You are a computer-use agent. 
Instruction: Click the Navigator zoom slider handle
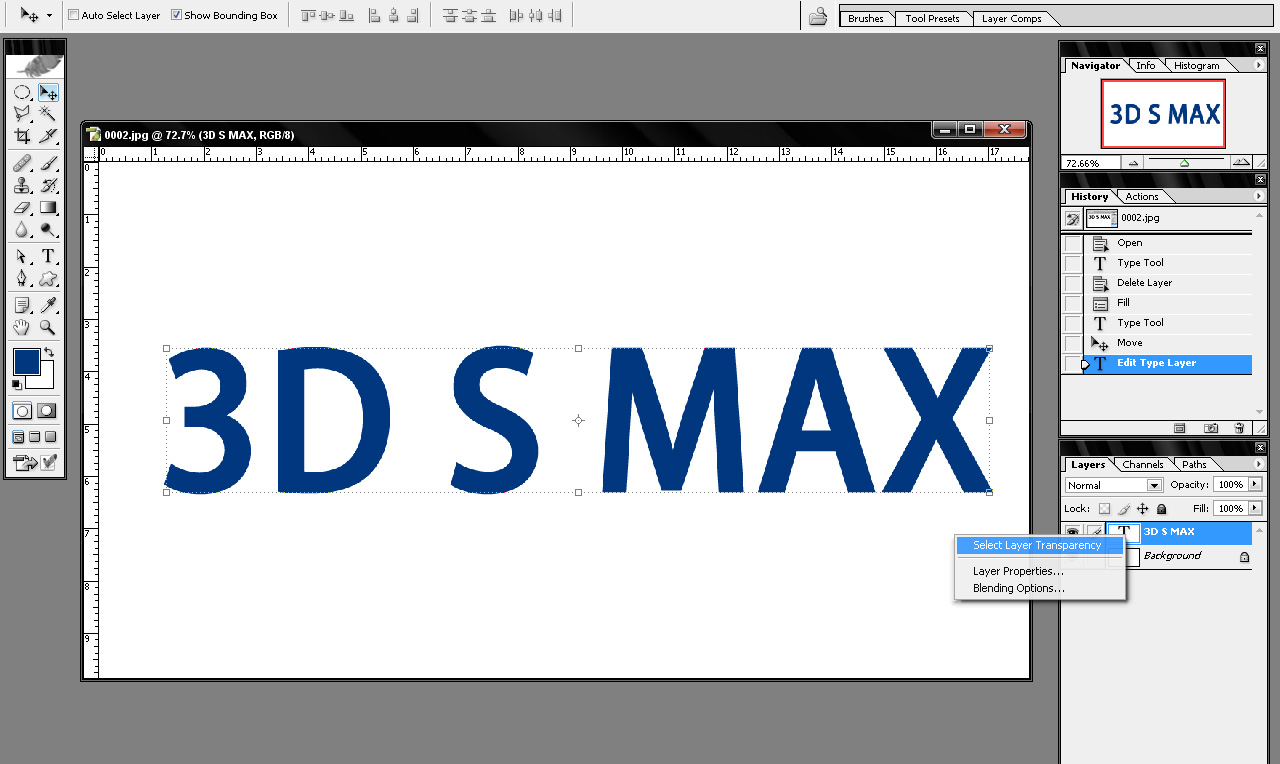point(1185,163)
